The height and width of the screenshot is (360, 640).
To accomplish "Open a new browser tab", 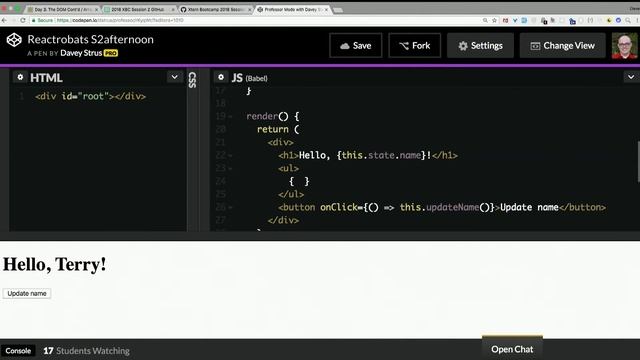I will tap(338, 10).
